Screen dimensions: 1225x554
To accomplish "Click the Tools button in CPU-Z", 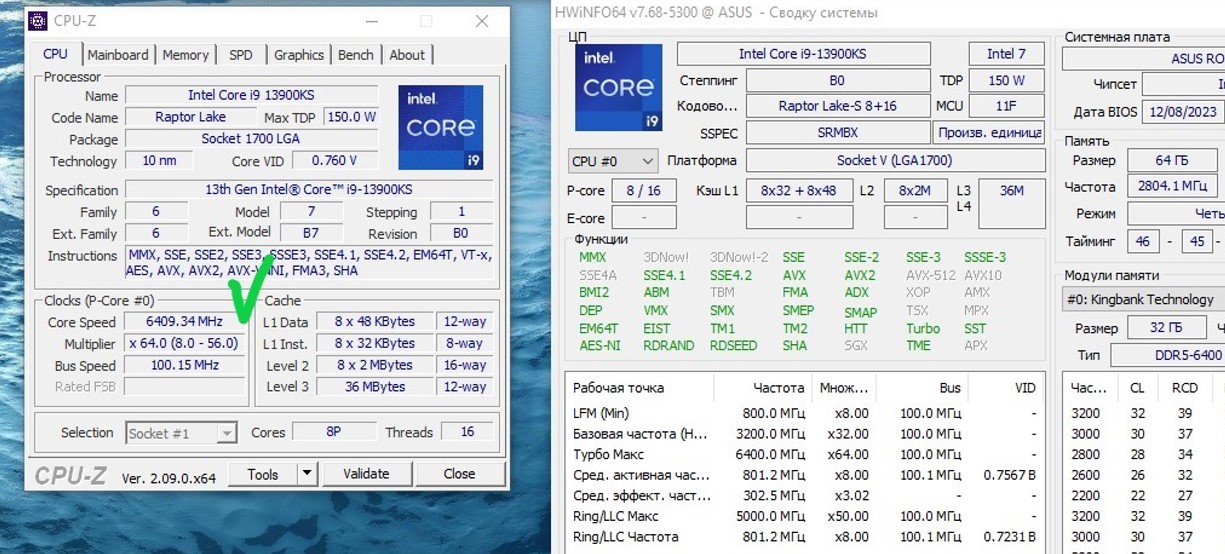I will [263, 474].
